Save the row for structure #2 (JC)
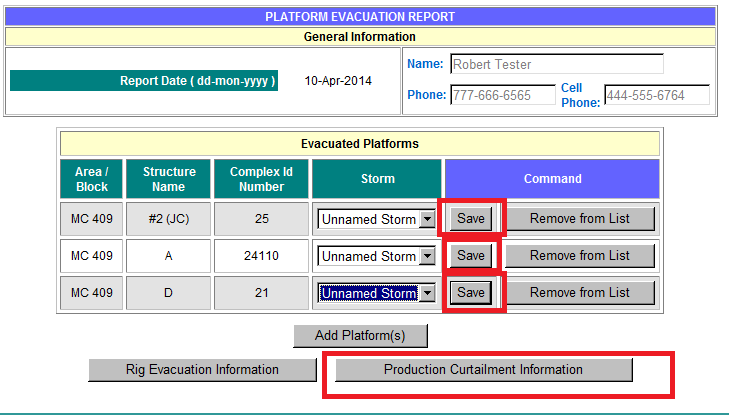The height and width of the screenshot is (418, 729). click(x=471, y=218)
